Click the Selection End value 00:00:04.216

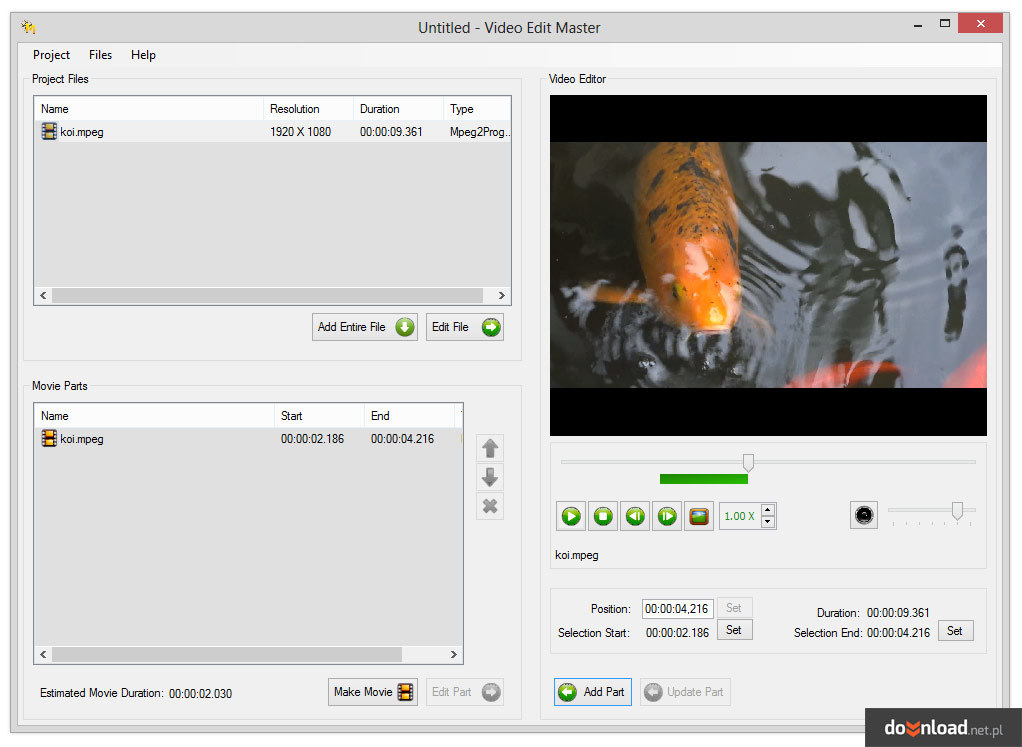pyautogui.click(x=898, y=632)
